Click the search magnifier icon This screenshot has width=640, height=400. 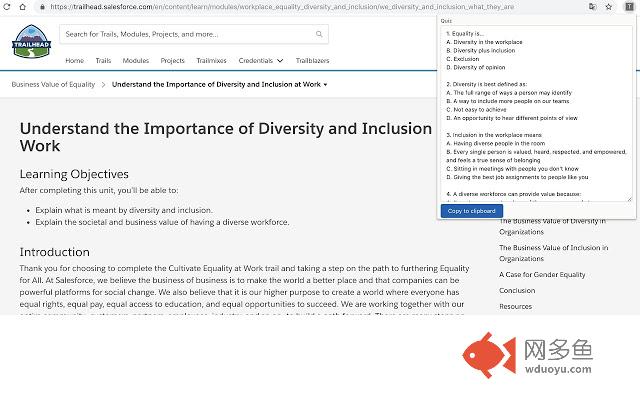click(319, 34)
